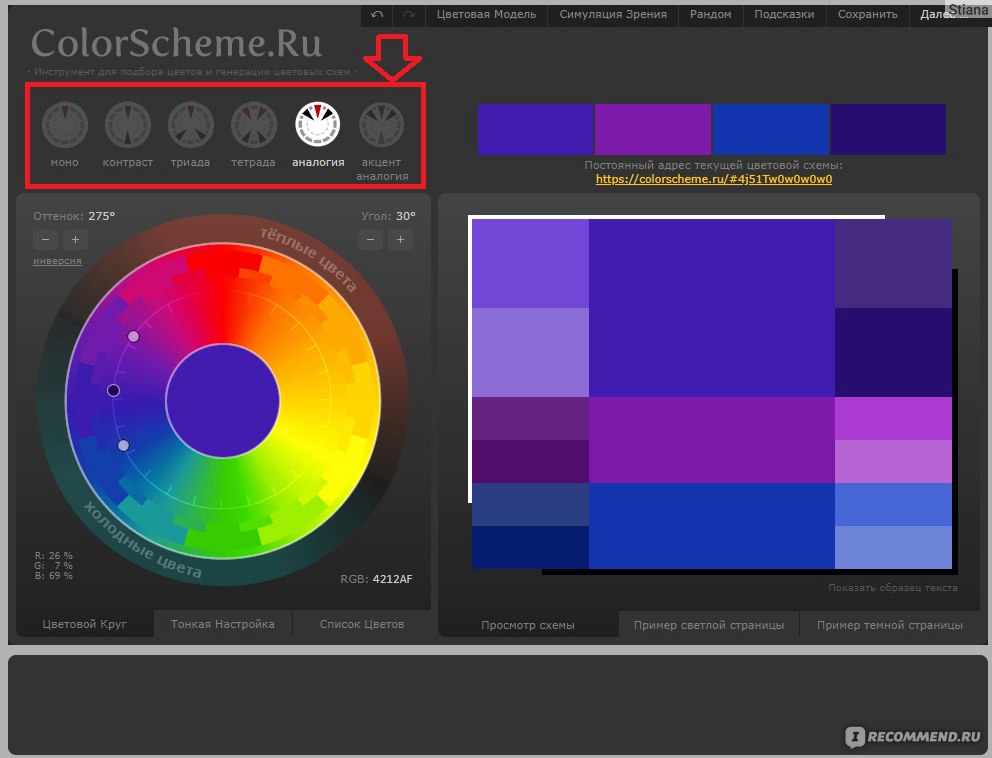Screen dimensions: 992x758
Task: Click the undo arrow icon
Action: pos(377,15)
